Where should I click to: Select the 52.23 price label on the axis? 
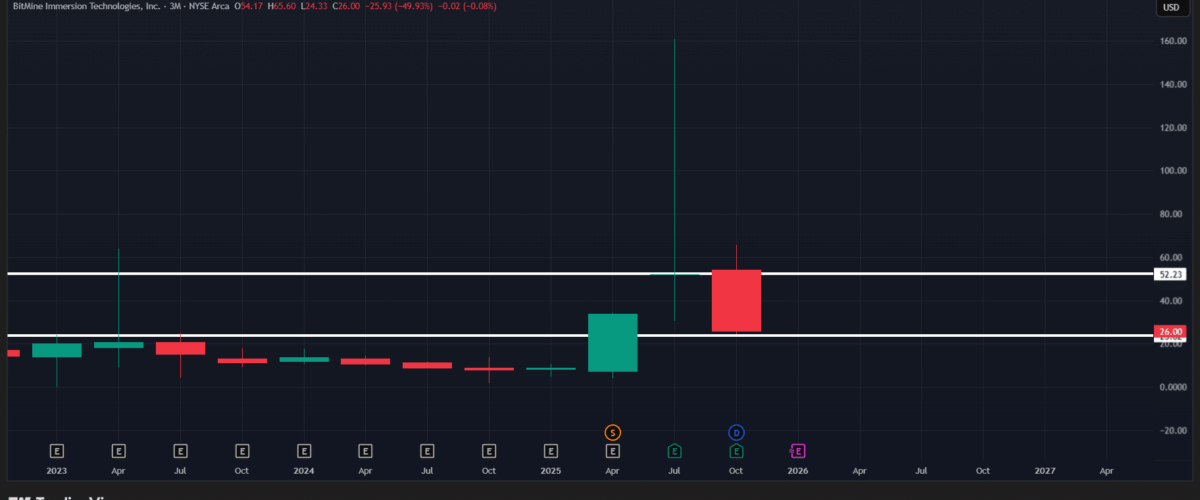[x=1169, y=274]
